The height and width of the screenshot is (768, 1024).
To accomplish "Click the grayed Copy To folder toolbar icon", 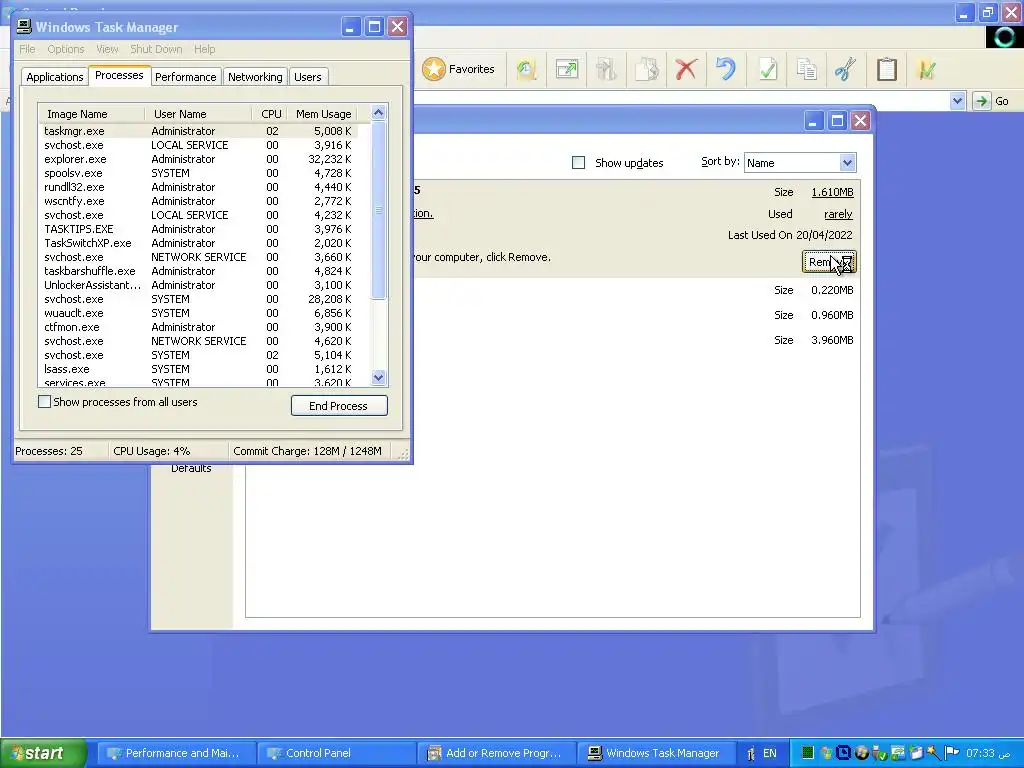I will 646,69.
